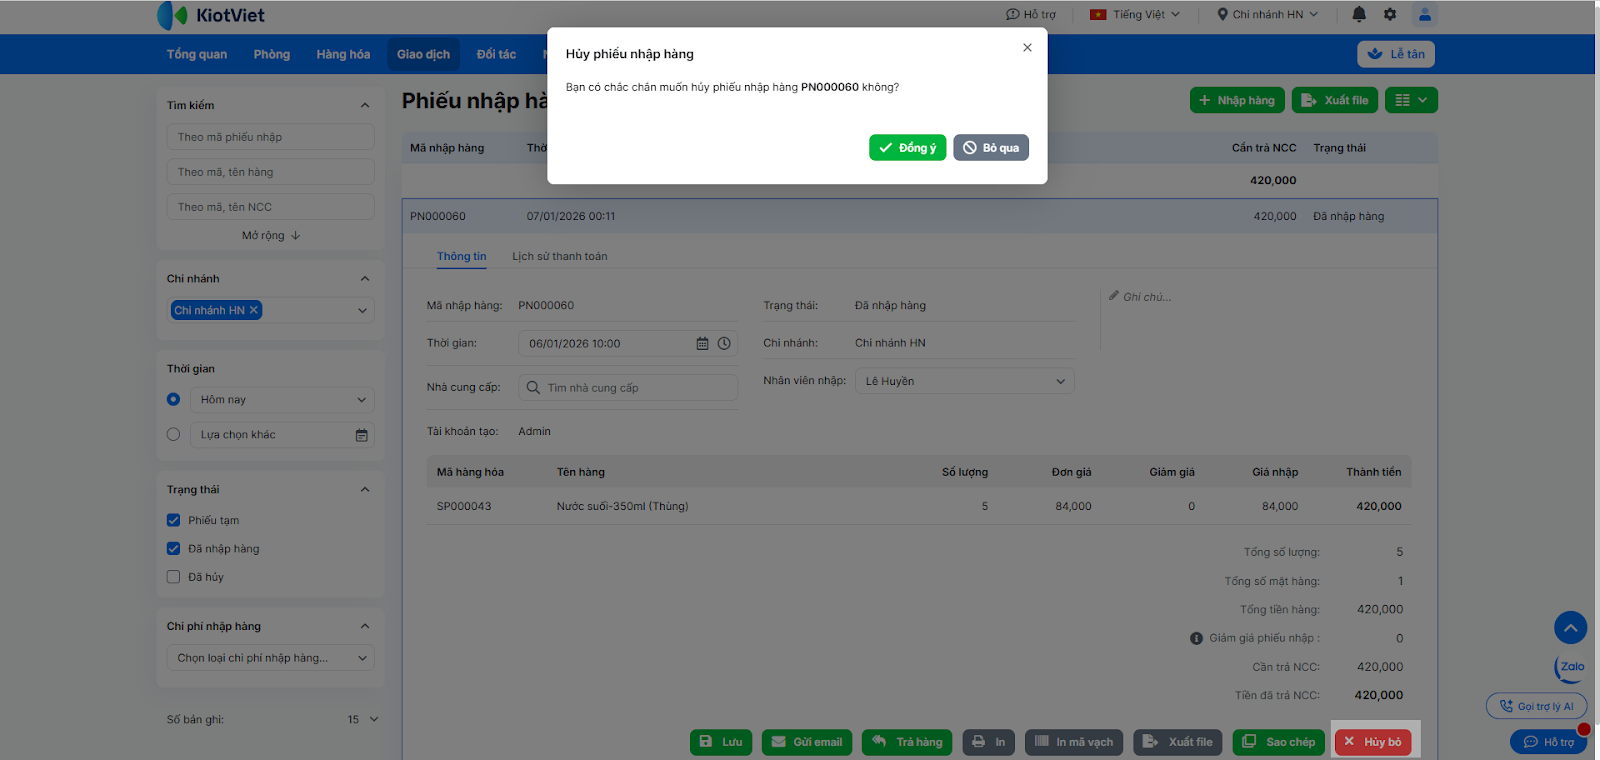
Task: Open Hỗ trợ chat bubble at bottom right
Action: pos(1548,742)
